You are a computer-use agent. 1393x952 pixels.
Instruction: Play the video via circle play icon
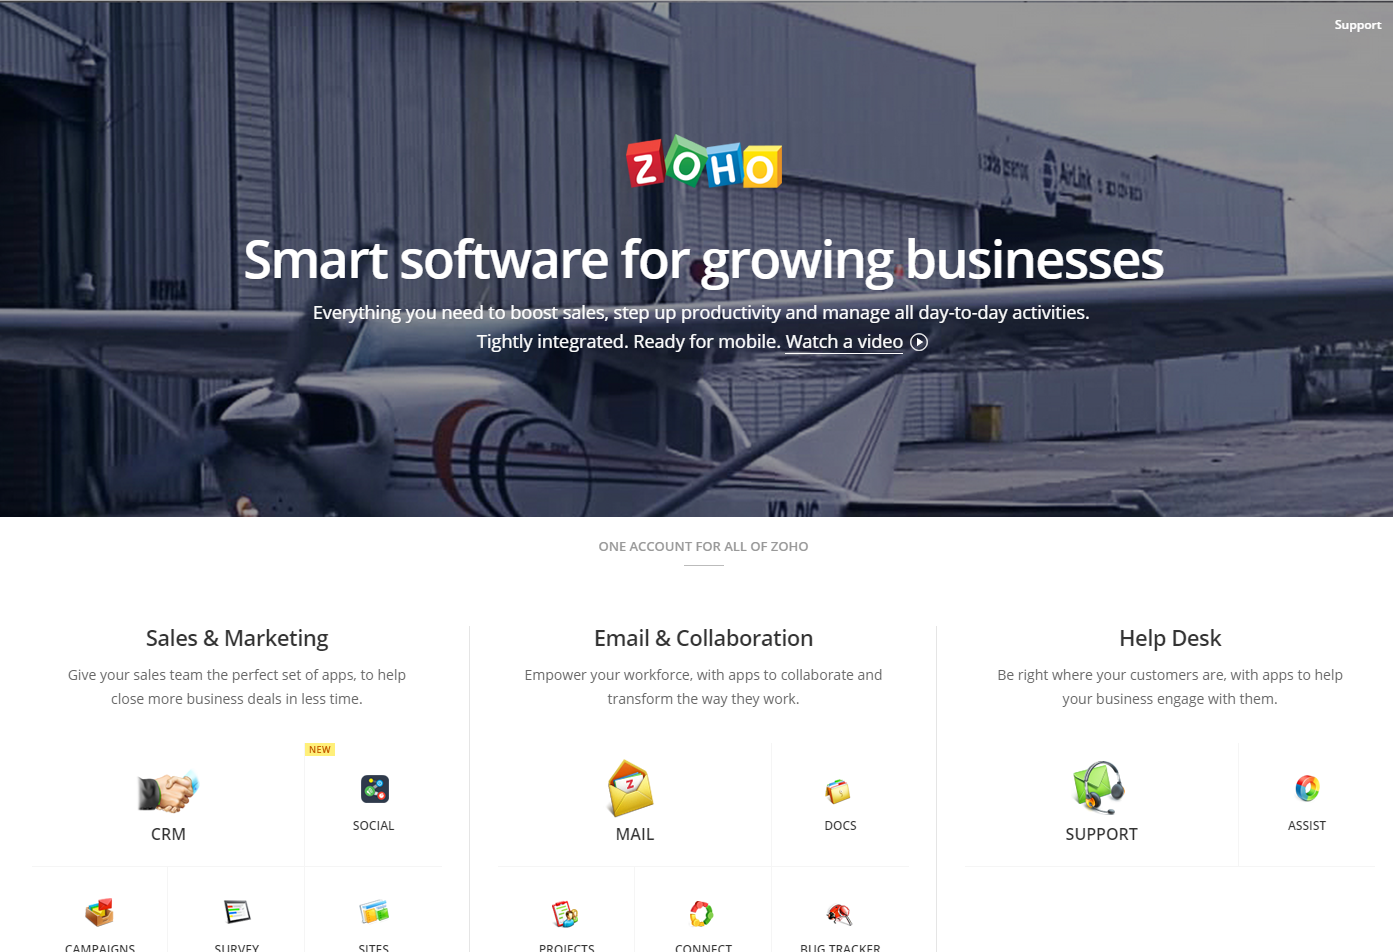coord(919,342)
